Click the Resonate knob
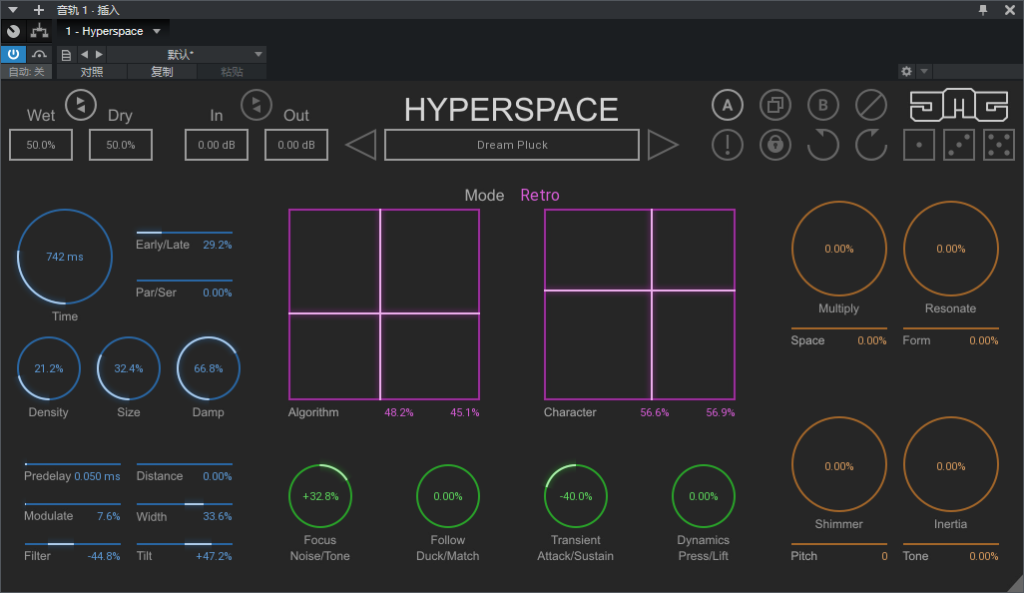 click(951, 249)
